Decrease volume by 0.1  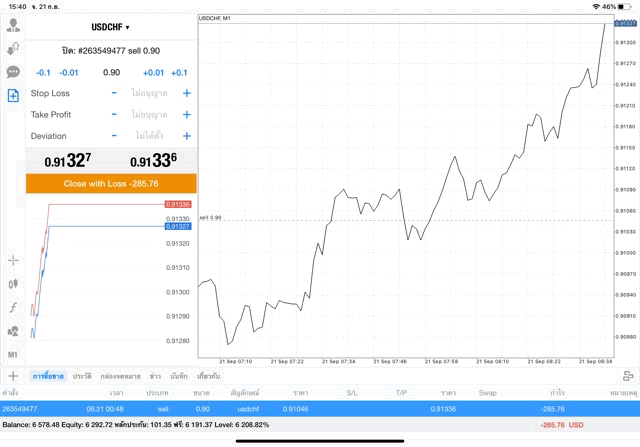(43, 72)
